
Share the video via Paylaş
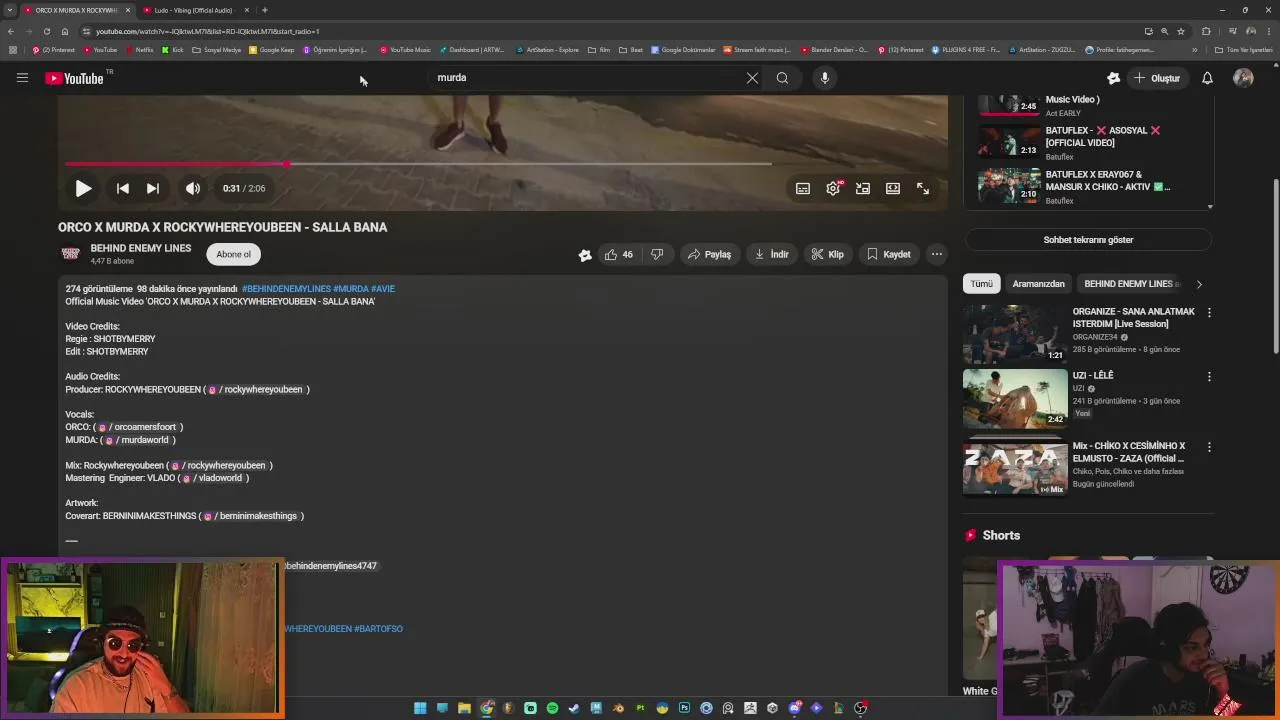710,254
